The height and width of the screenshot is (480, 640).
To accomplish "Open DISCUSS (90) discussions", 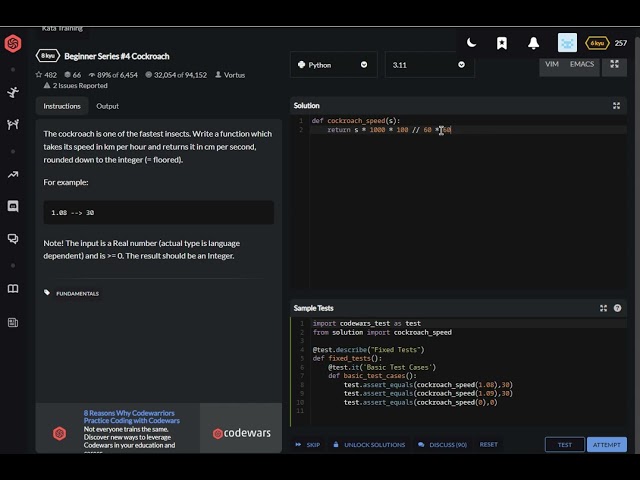I will point(442,444).
